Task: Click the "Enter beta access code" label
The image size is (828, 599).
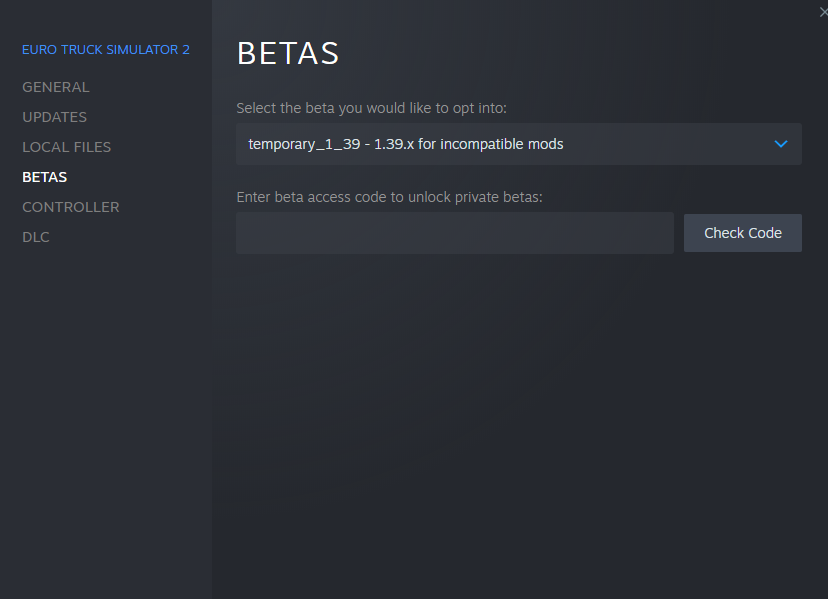Action: 330,197
